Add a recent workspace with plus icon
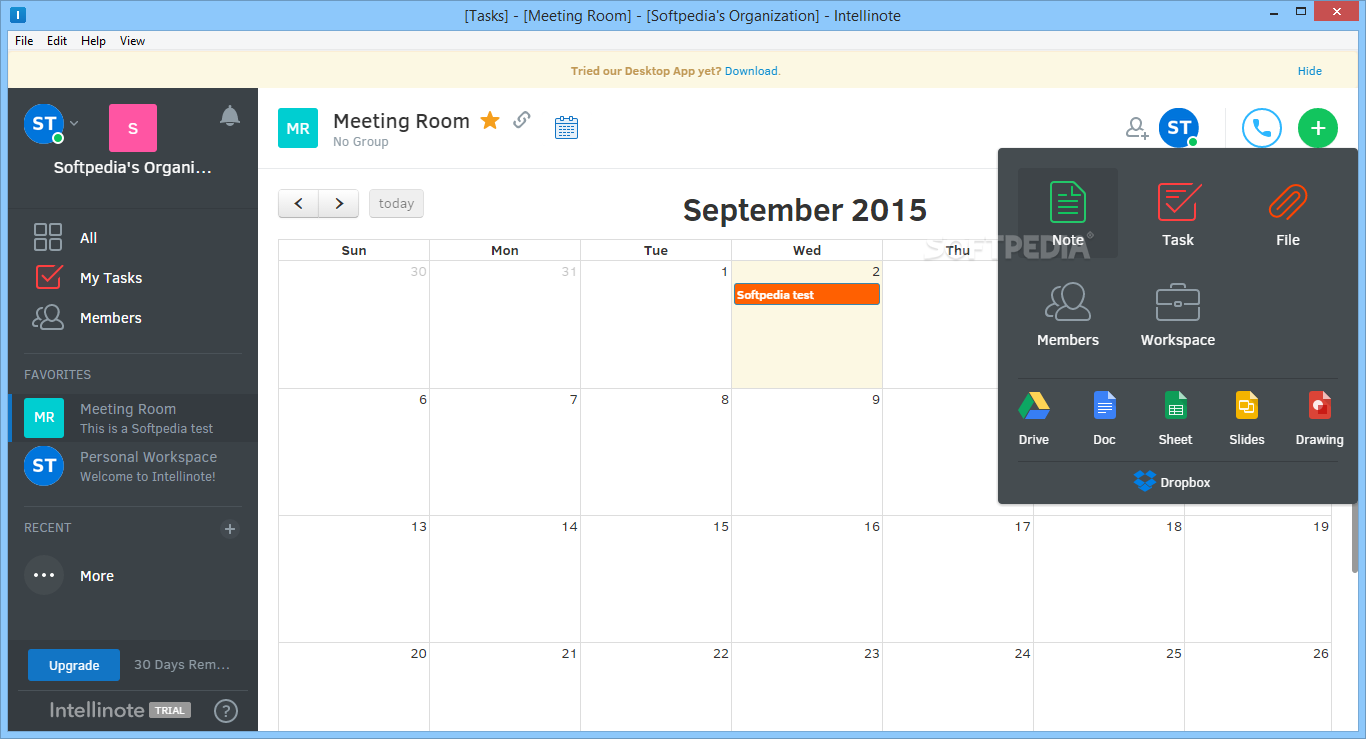 coord(230,529)
